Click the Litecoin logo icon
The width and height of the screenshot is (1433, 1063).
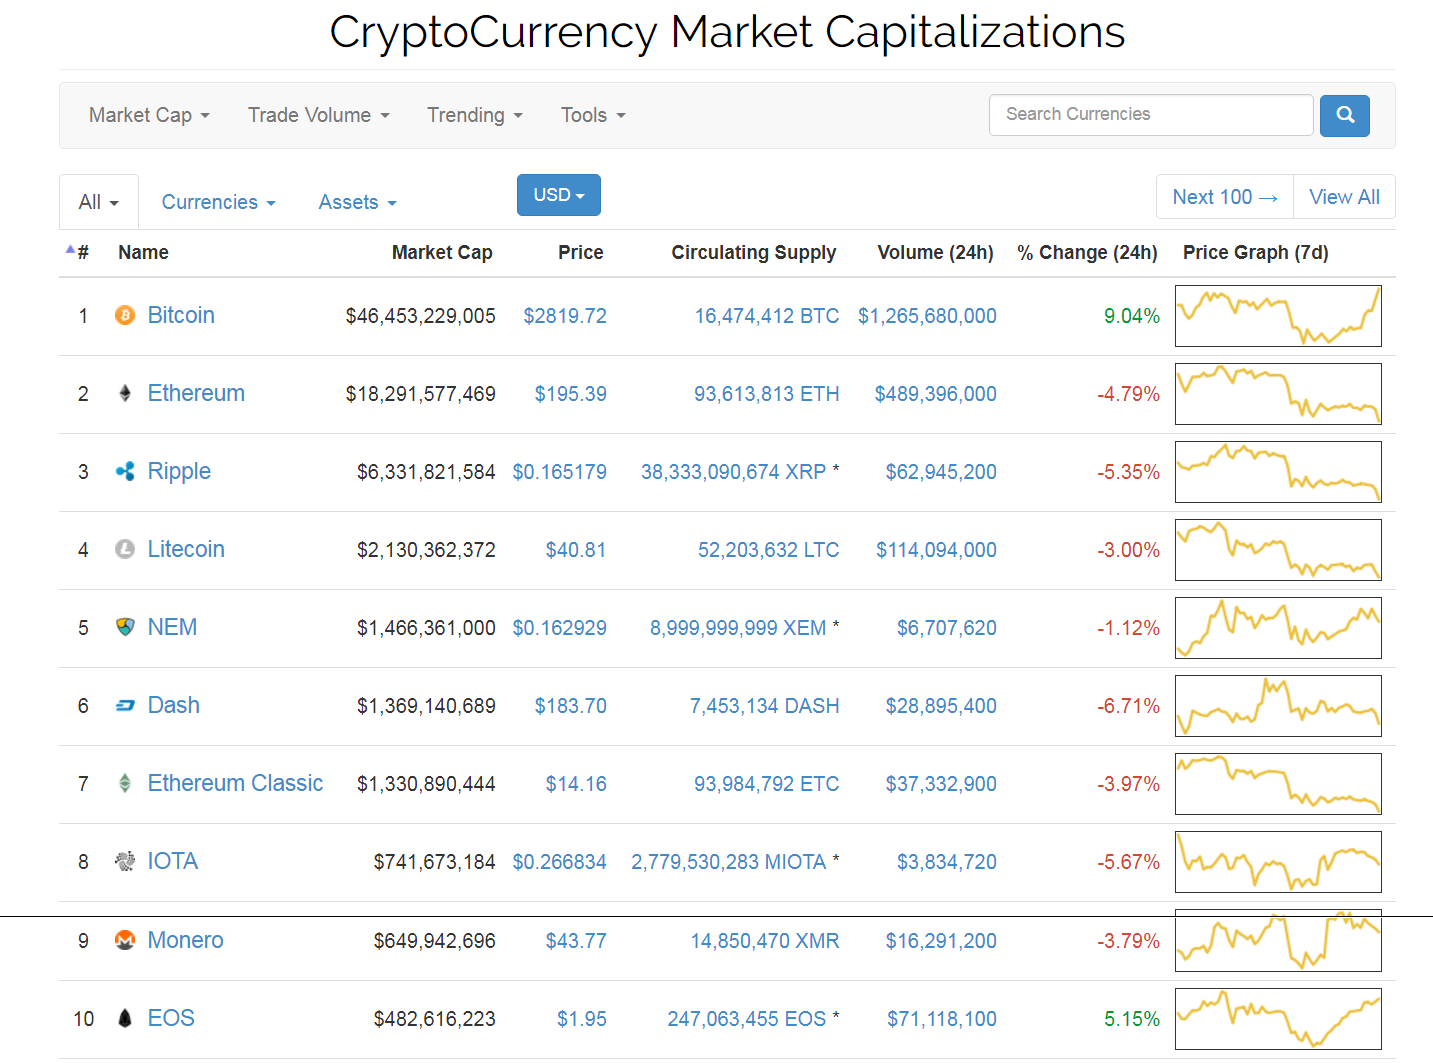125,550
